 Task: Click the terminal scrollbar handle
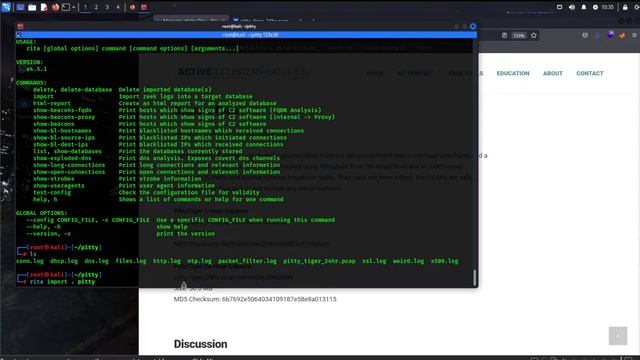(475, 278)
